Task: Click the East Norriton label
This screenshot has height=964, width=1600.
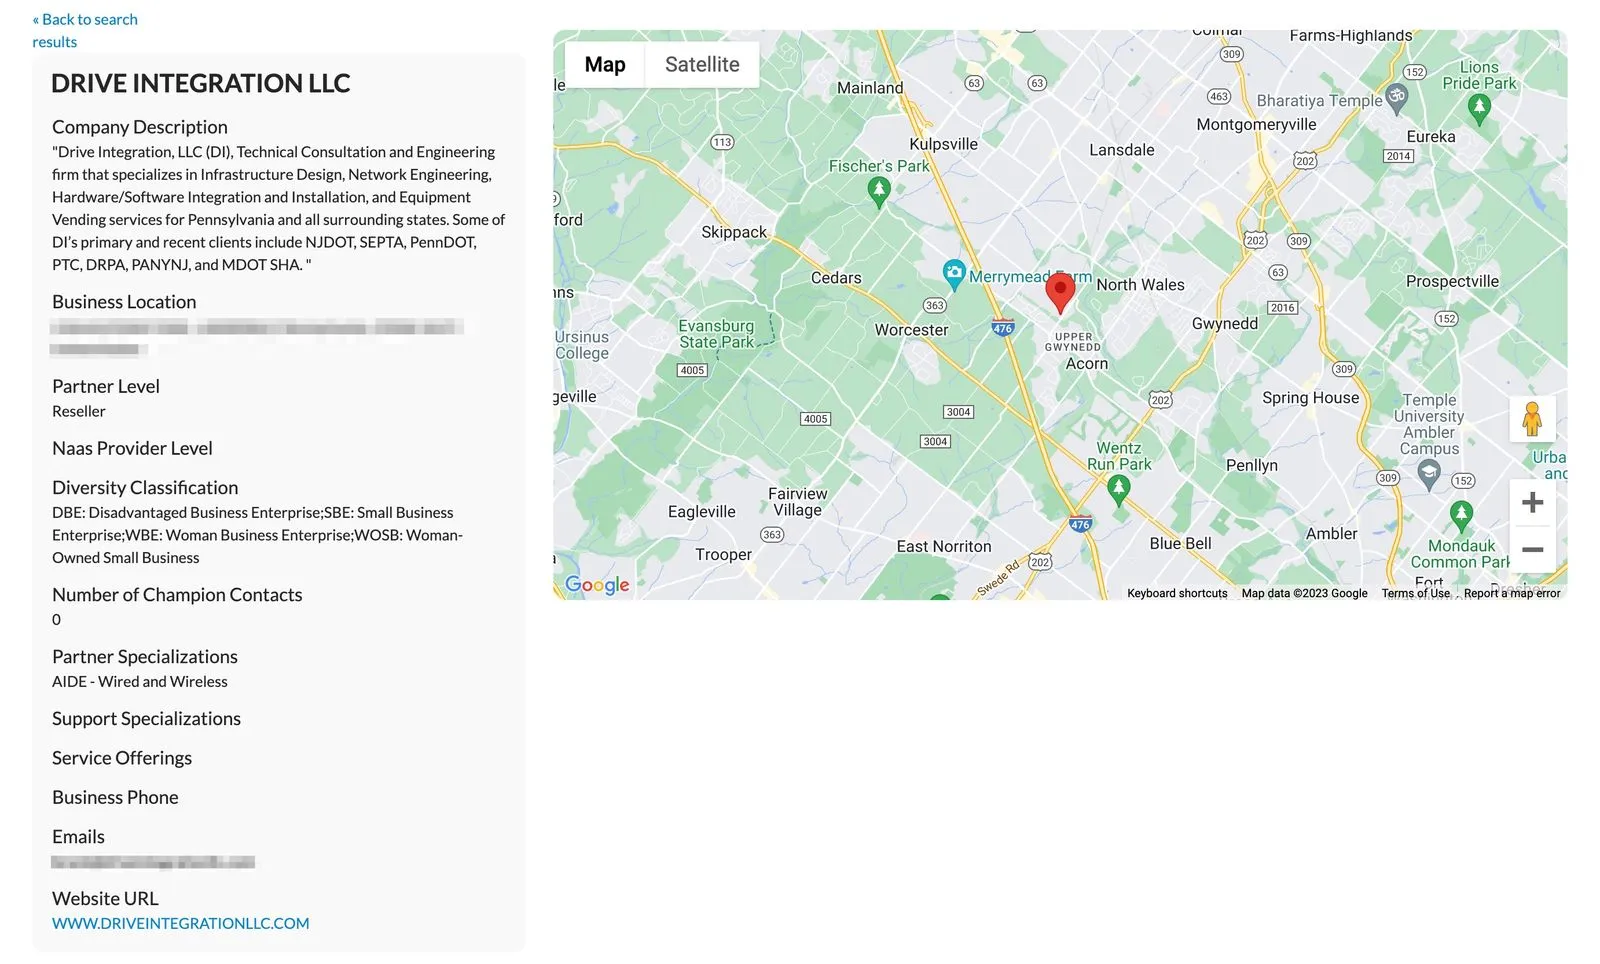Action: click(x=944, y=546)
